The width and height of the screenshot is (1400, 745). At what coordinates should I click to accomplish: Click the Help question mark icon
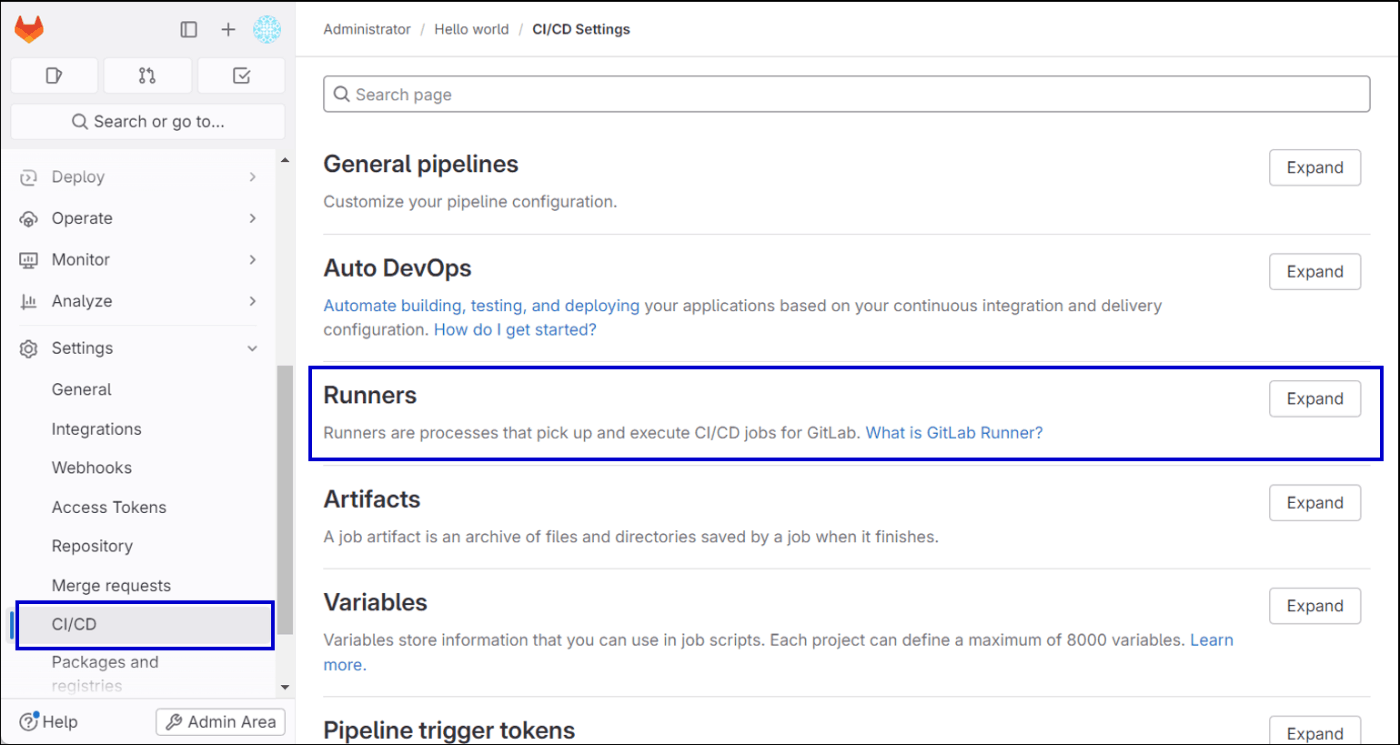[x=29, y=722]
